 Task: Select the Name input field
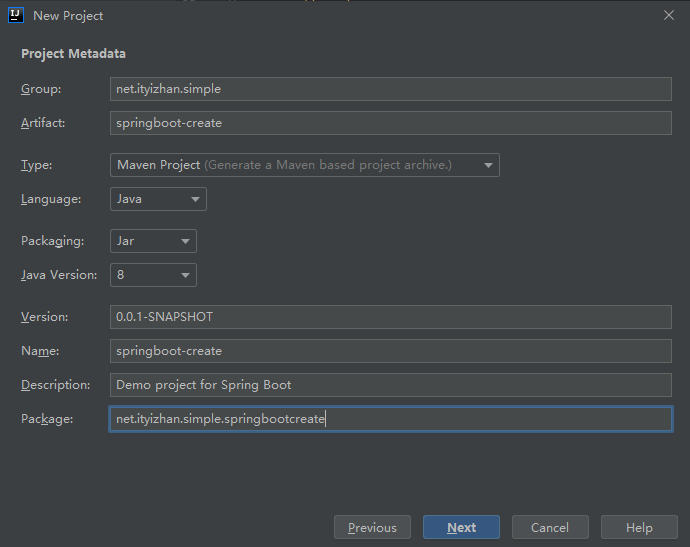[391, 351]
